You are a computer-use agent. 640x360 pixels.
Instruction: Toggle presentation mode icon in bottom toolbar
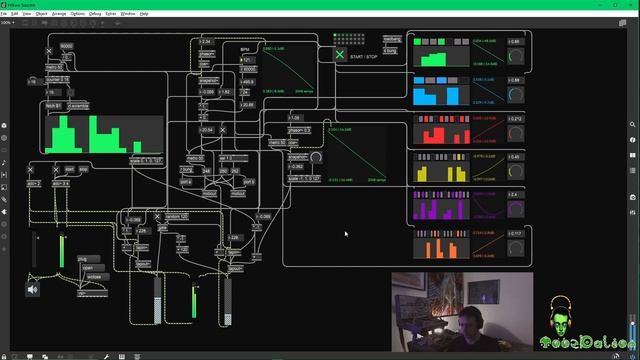point(29,356)
